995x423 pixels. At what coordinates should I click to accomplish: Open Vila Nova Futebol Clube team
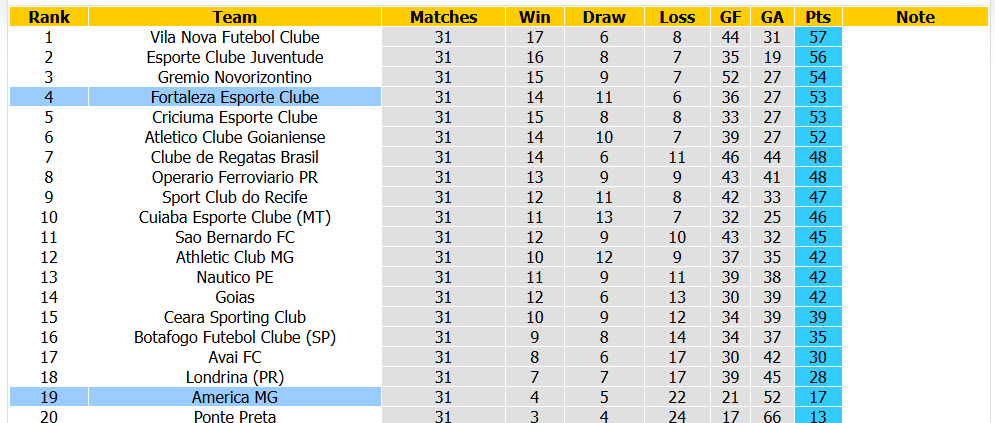235,37
